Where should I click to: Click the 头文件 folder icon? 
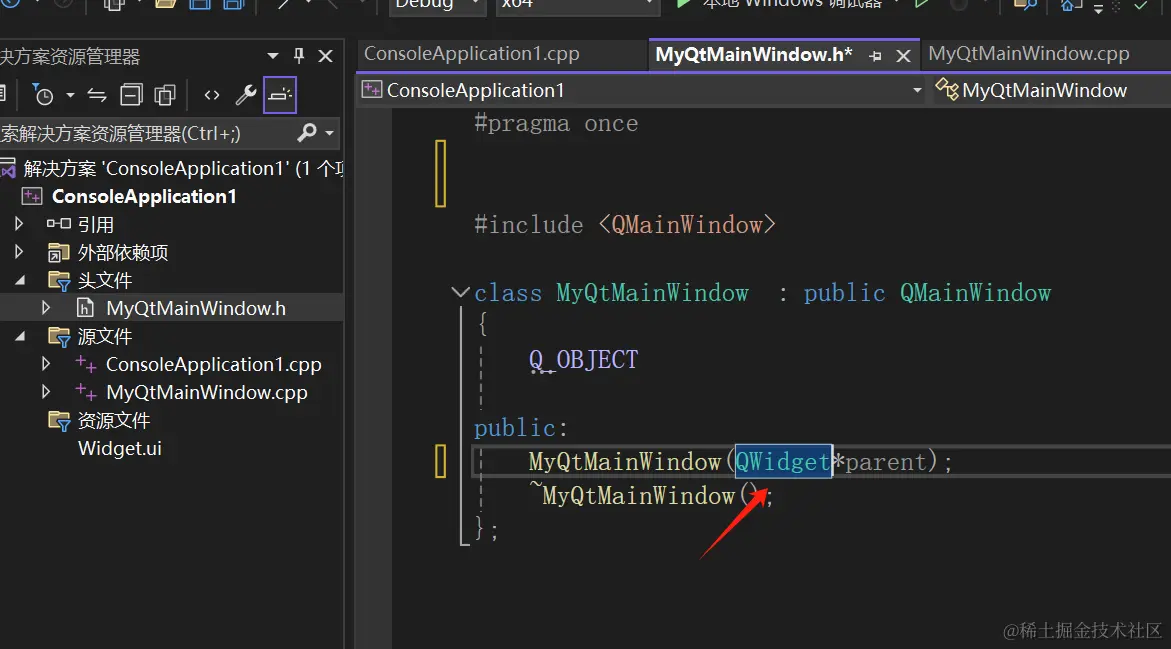tap(59, 281)
